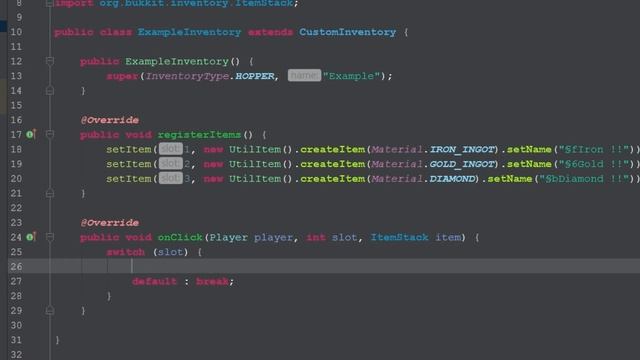
Task: Click the ItemStack parameter type on line 24
Action: pos(400,237)
